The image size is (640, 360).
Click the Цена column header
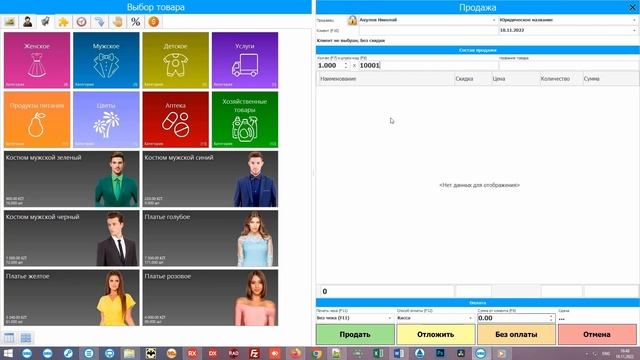(515, 79)
